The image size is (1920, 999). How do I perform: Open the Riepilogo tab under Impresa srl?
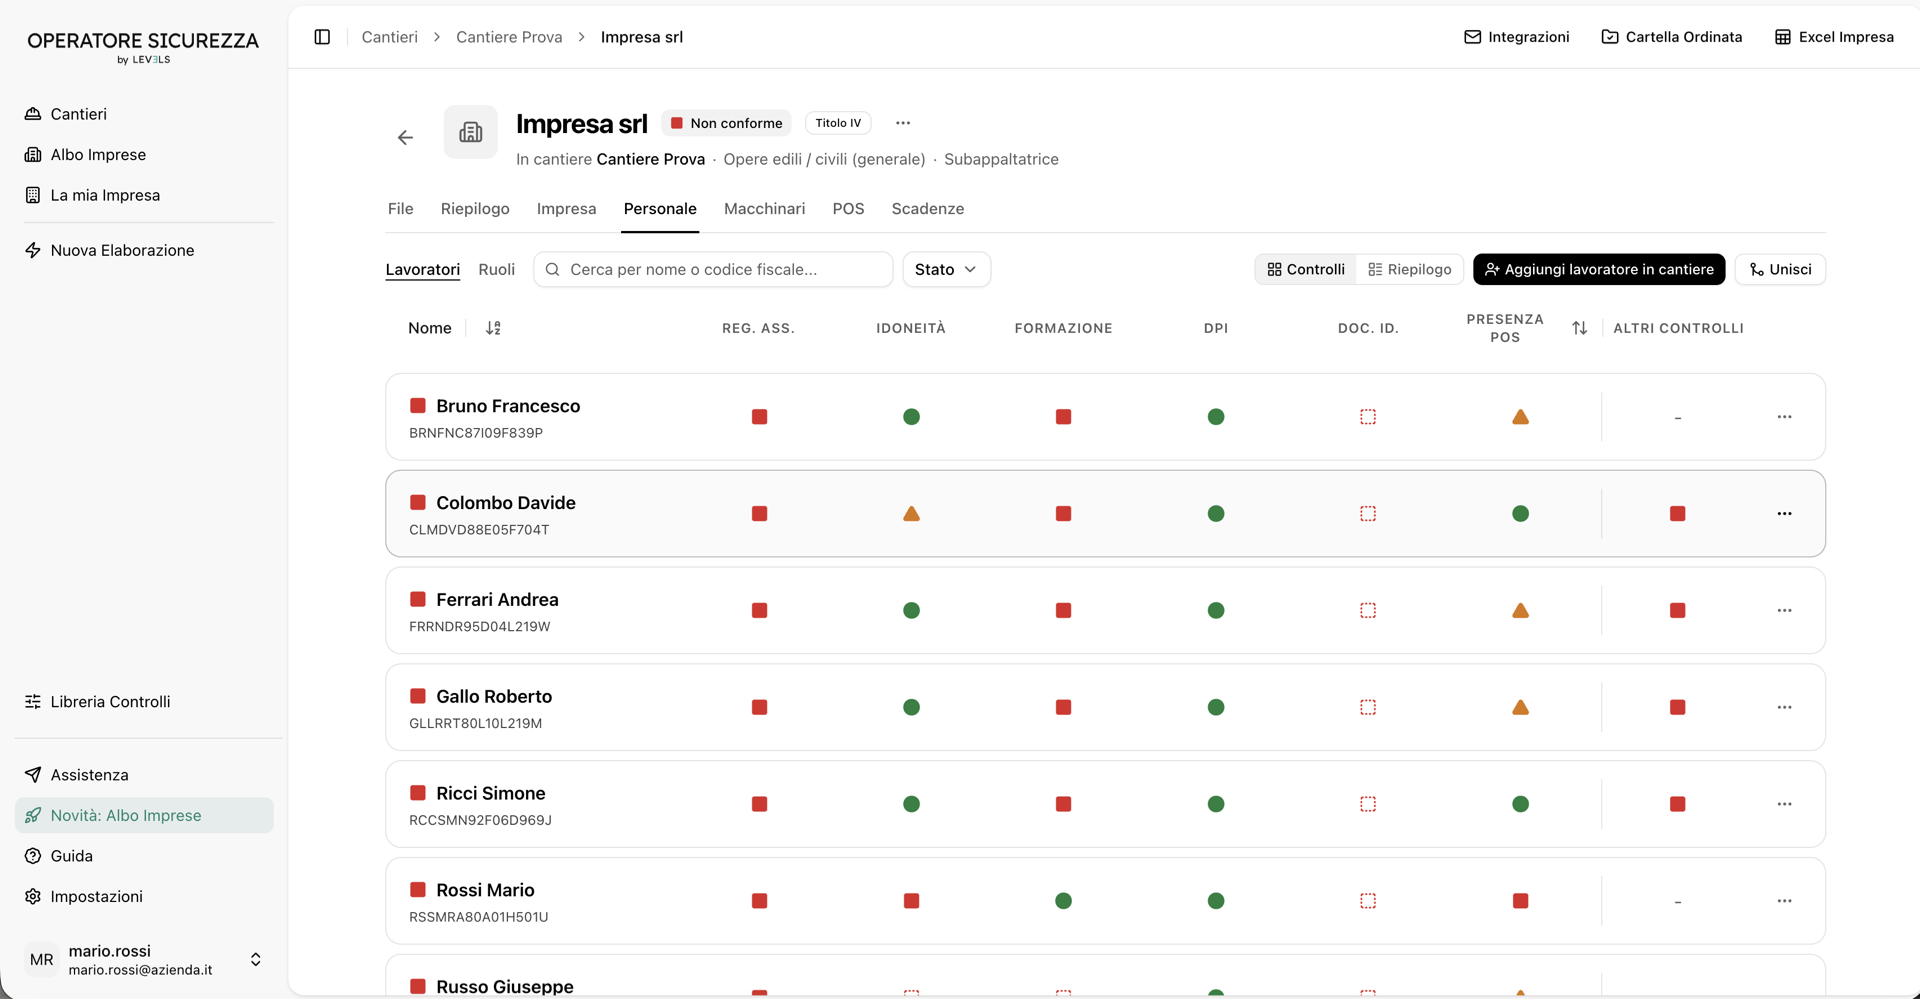(475, 209)
